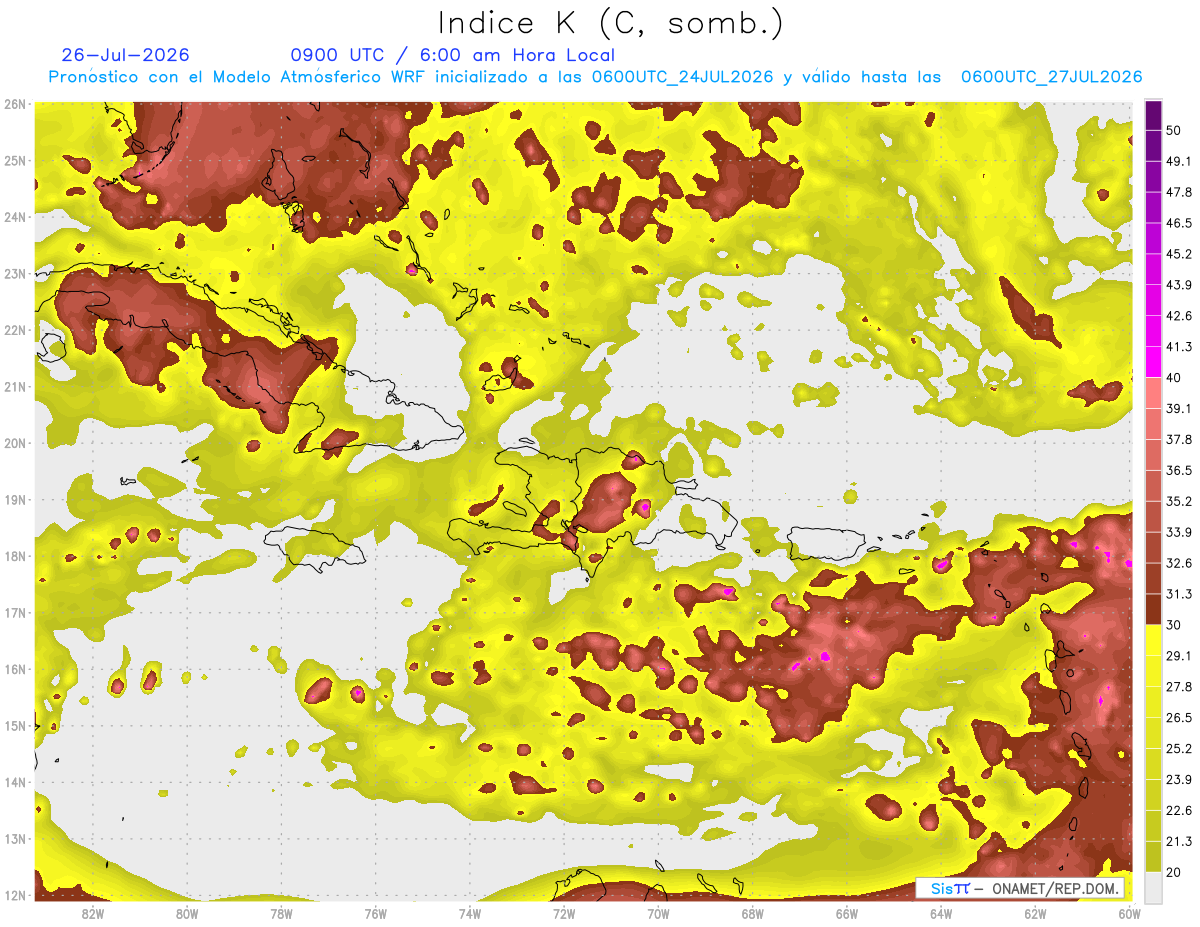Click the '46.5' colorbar value

click(x=1178, y=222)
